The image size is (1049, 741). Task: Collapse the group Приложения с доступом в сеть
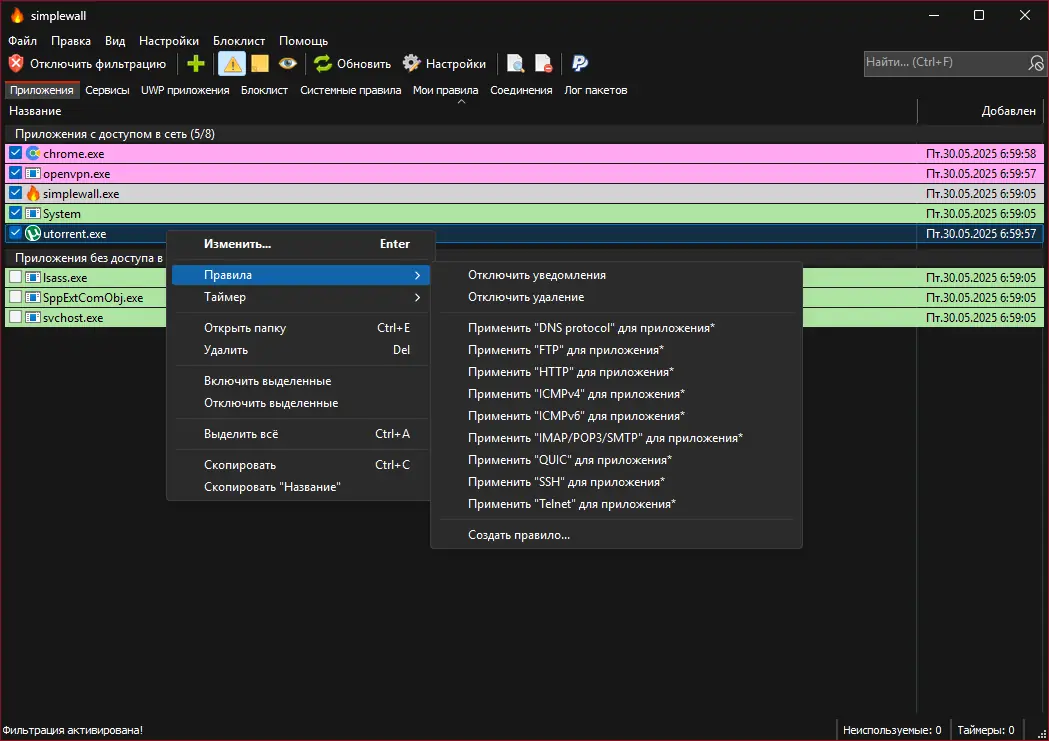(x=114, y=133)
